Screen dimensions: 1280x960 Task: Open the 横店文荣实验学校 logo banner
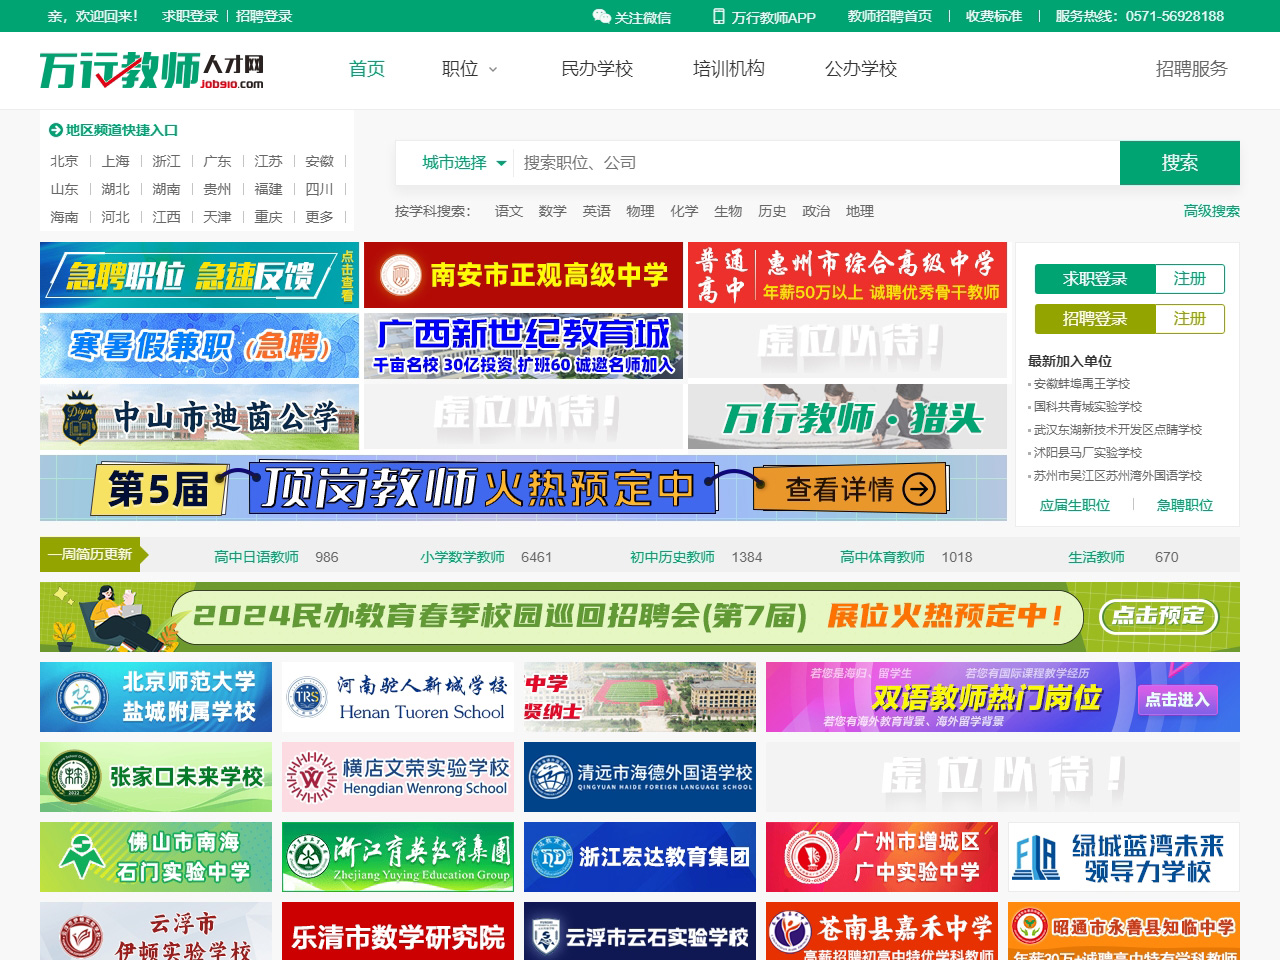tap(398, 777)
